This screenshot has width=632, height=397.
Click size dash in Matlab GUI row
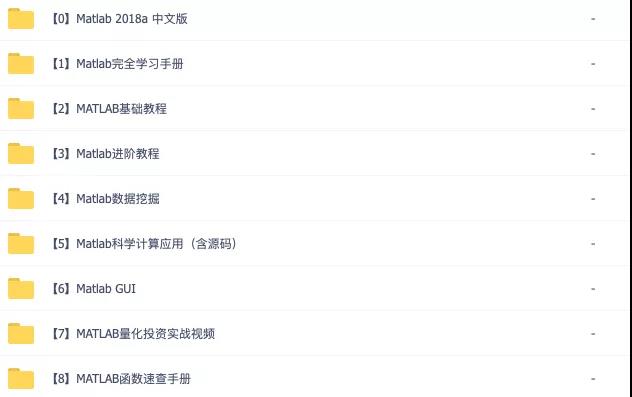pos(593,289)
